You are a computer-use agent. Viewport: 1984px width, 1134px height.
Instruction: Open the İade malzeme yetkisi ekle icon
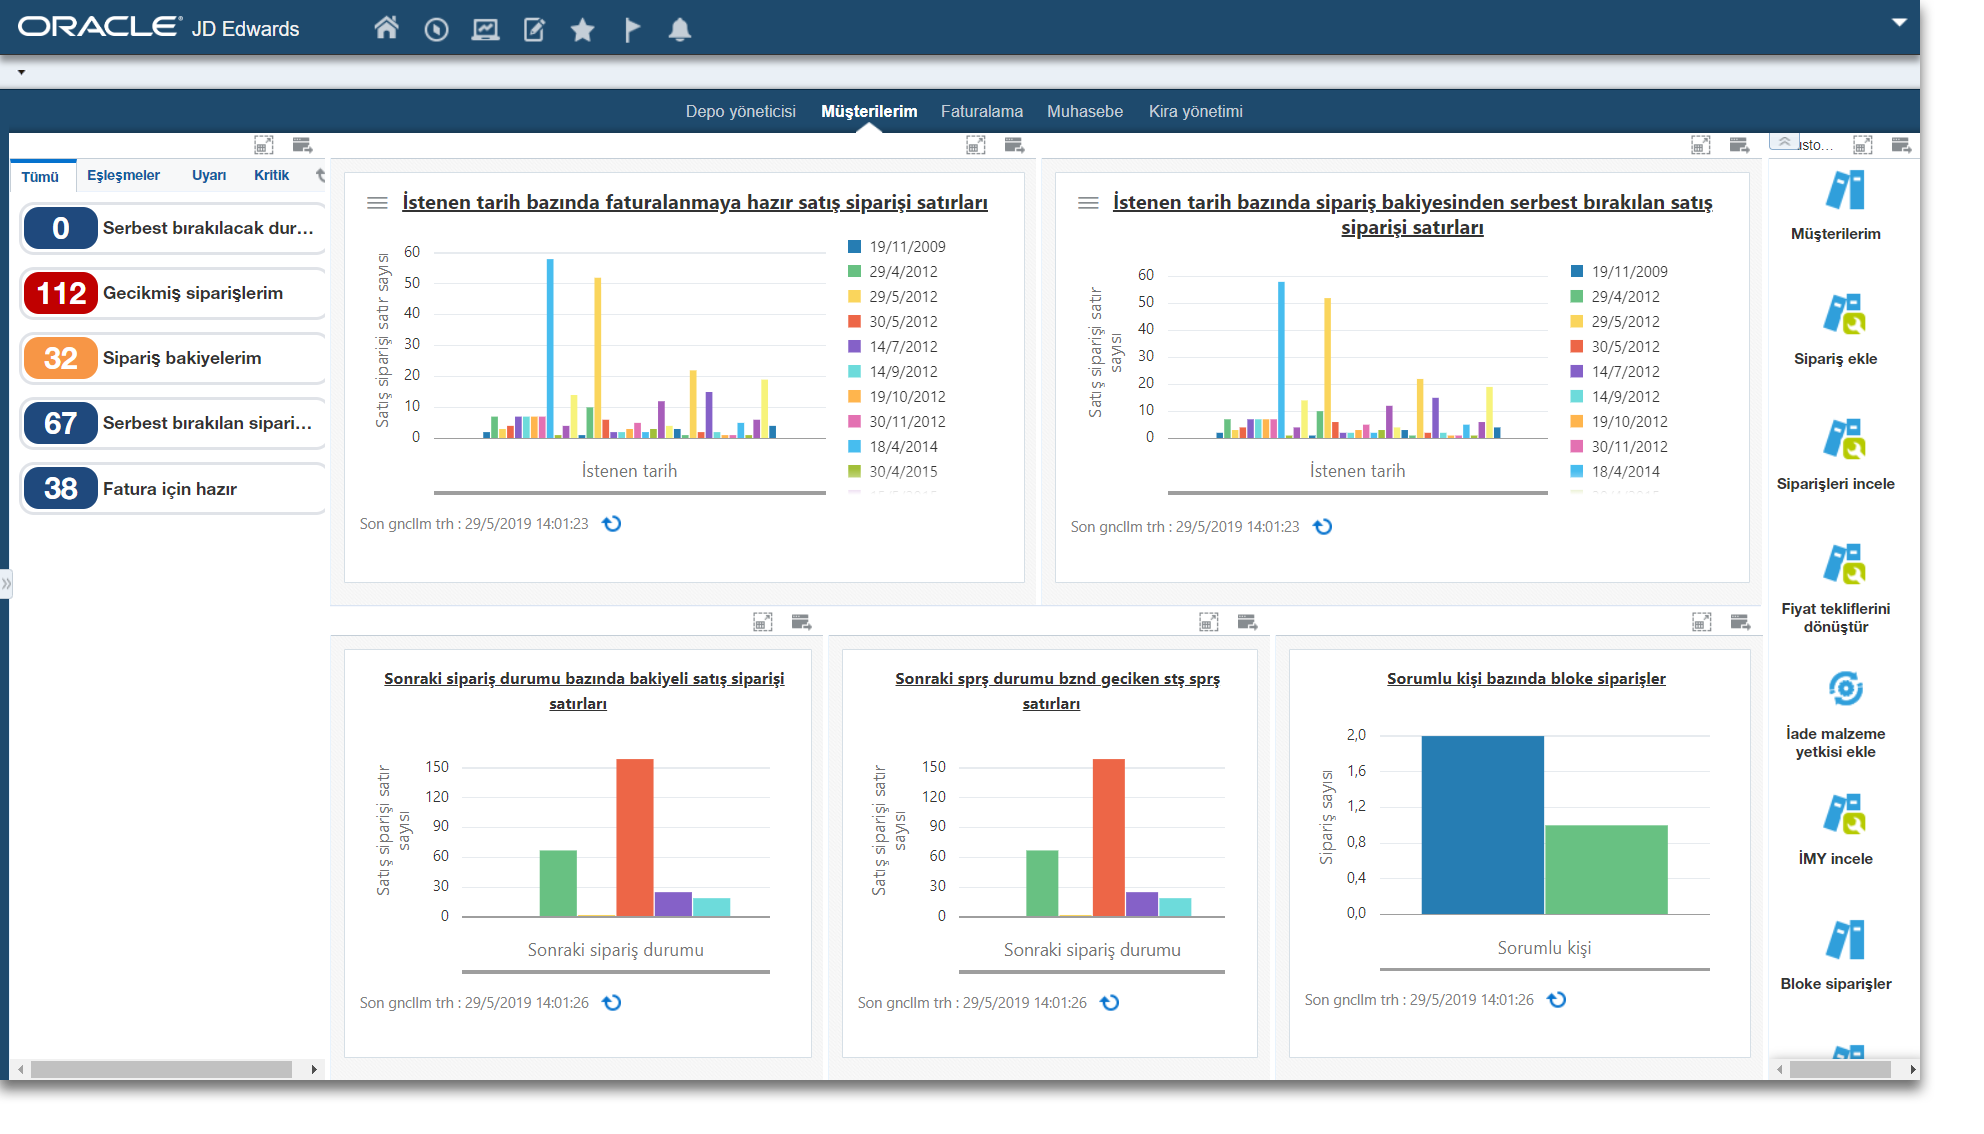[x=1844, y=690]
